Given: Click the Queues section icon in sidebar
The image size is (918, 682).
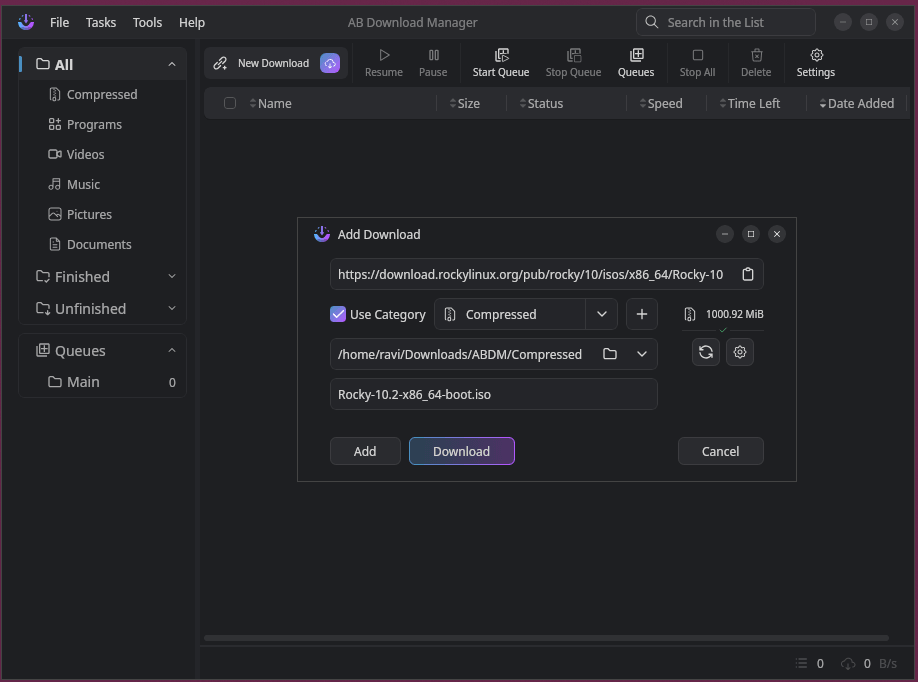Looking at the screenshot, I should coord(42,351).
